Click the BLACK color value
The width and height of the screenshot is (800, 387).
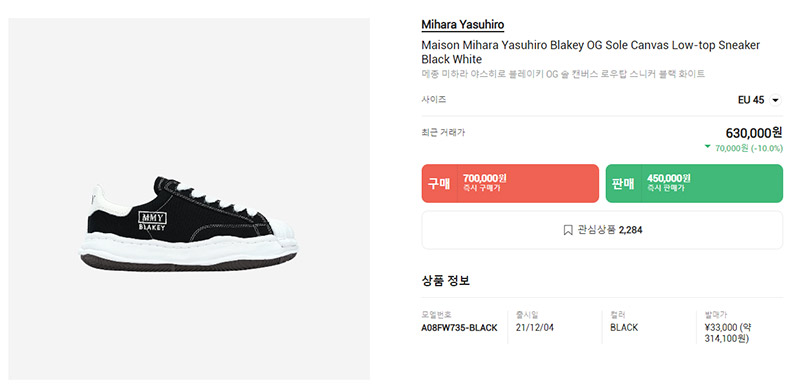click(x=624, y=328)
